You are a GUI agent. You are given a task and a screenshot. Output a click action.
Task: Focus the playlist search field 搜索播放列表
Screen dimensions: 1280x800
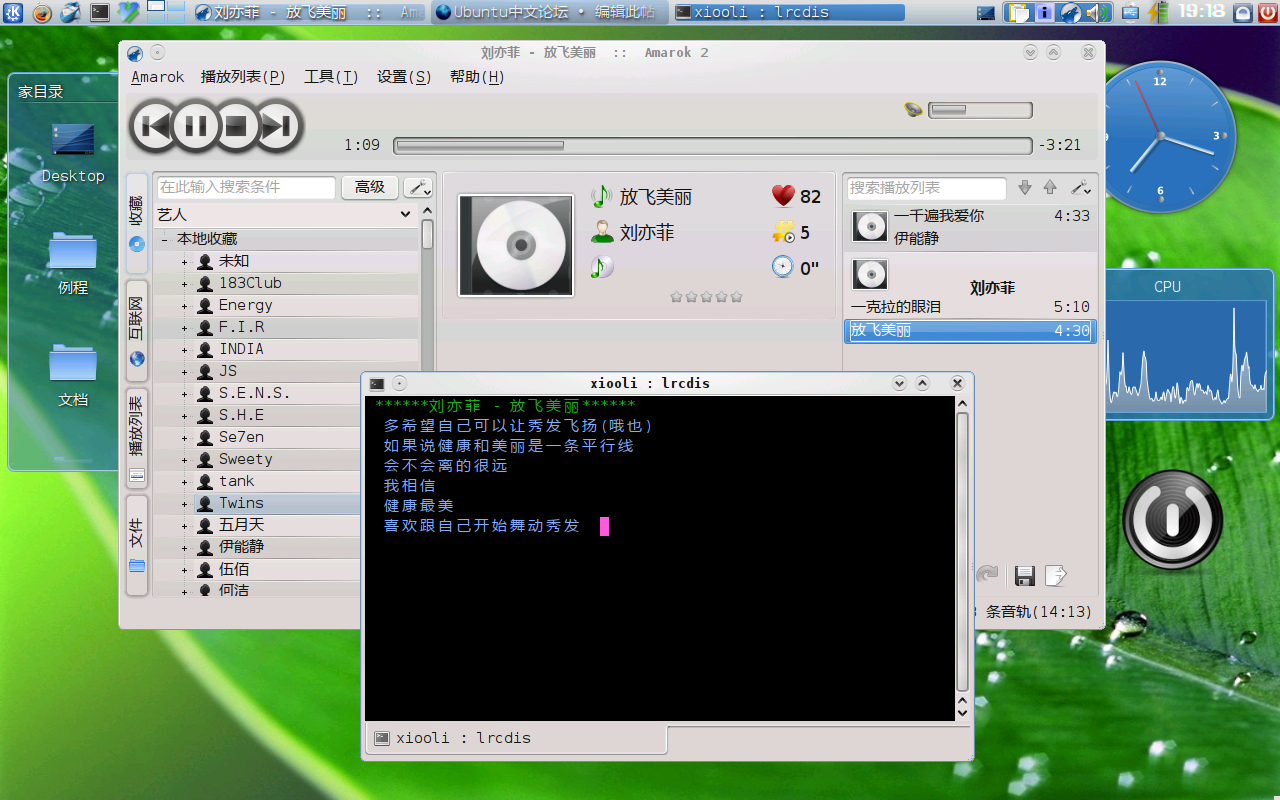point(927,187)
